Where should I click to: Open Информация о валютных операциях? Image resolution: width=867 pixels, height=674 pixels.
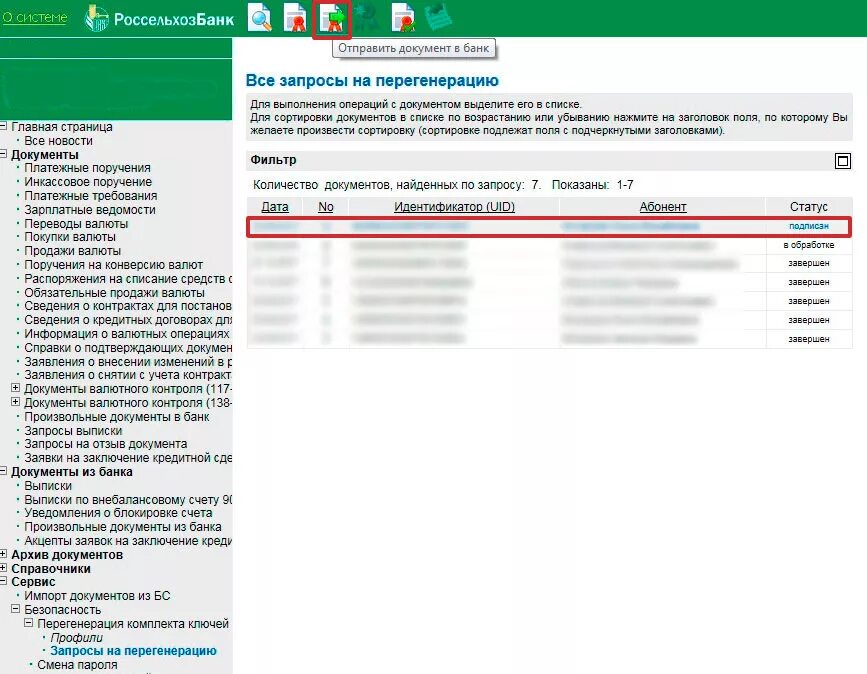tap(127, 334)
